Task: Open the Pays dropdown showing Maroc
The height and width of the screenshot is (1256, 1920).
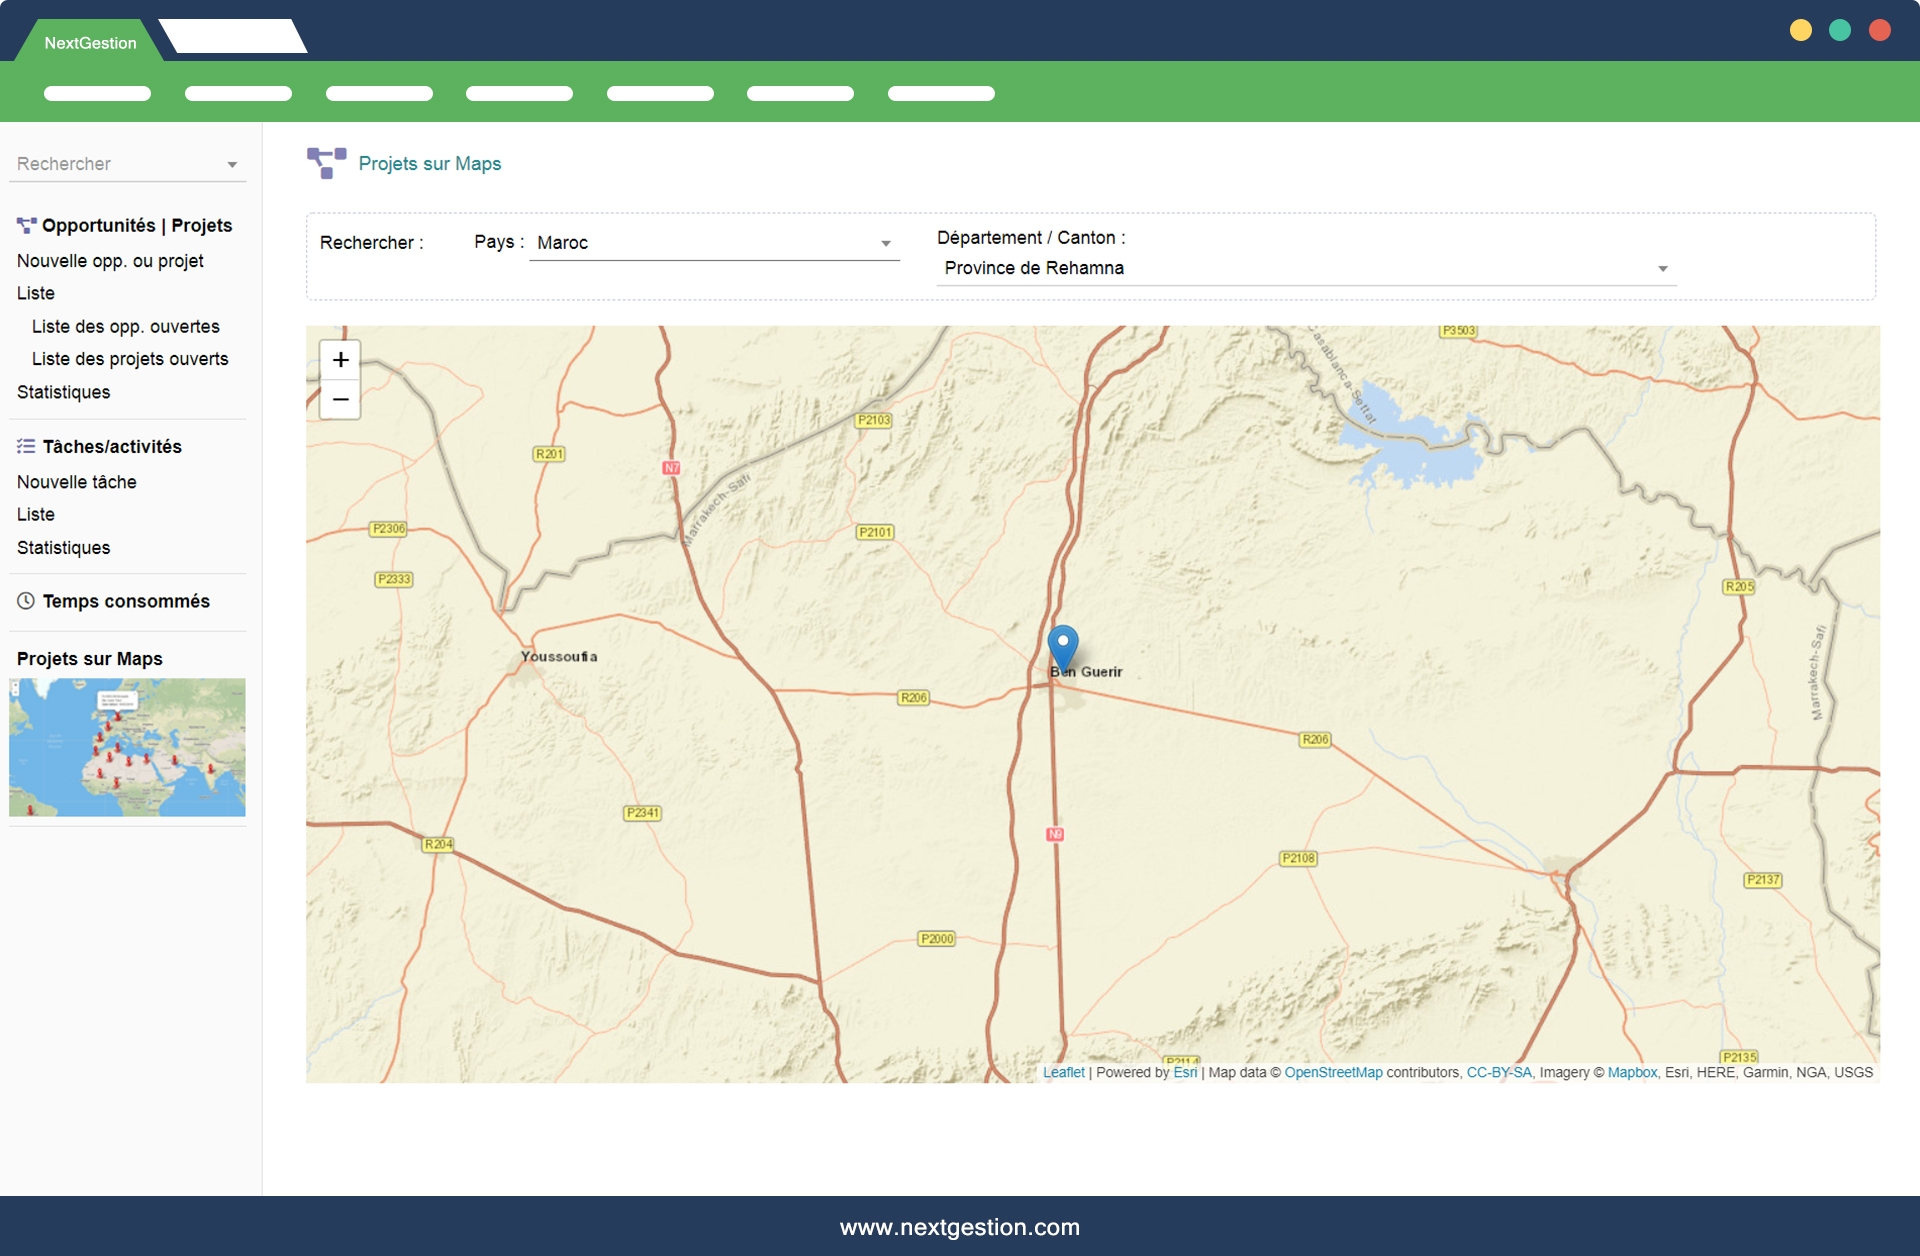Action: point(713,243)
